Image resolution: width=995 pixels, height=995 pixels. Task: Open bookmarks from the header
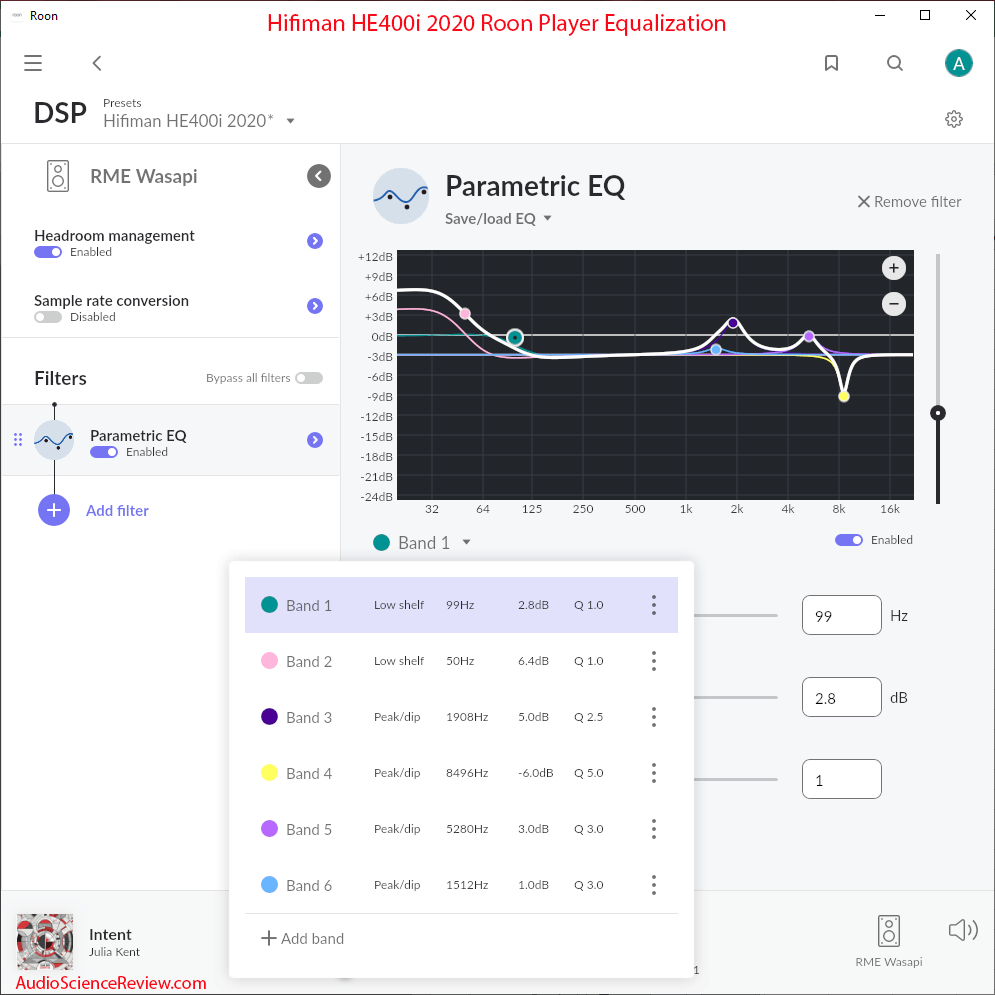(831, 63)
